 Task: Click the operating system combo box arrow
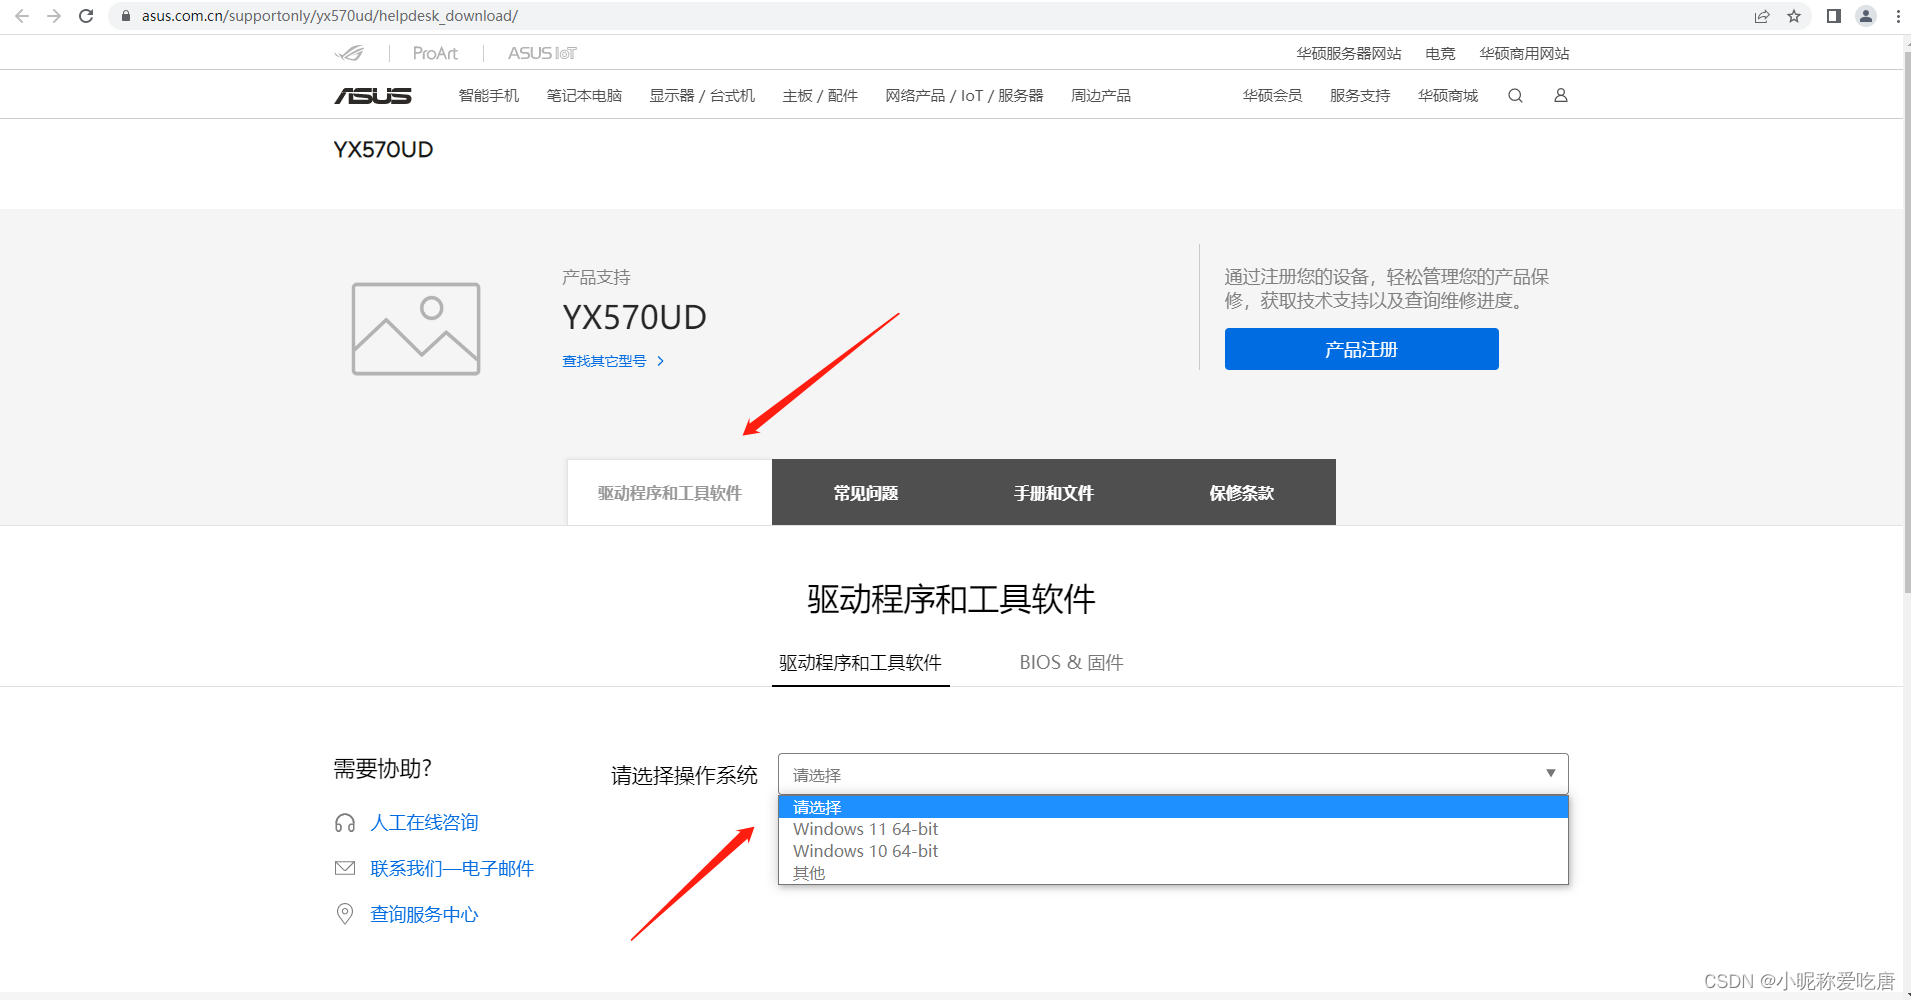tap(1550, 773)
